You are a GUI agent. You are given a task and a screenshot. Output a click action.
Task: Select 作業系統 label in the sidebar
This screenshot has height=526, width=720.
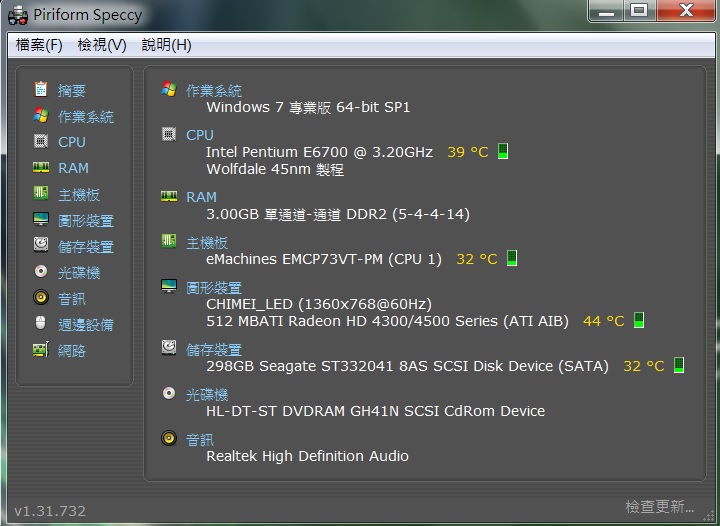tap(85, 117)
